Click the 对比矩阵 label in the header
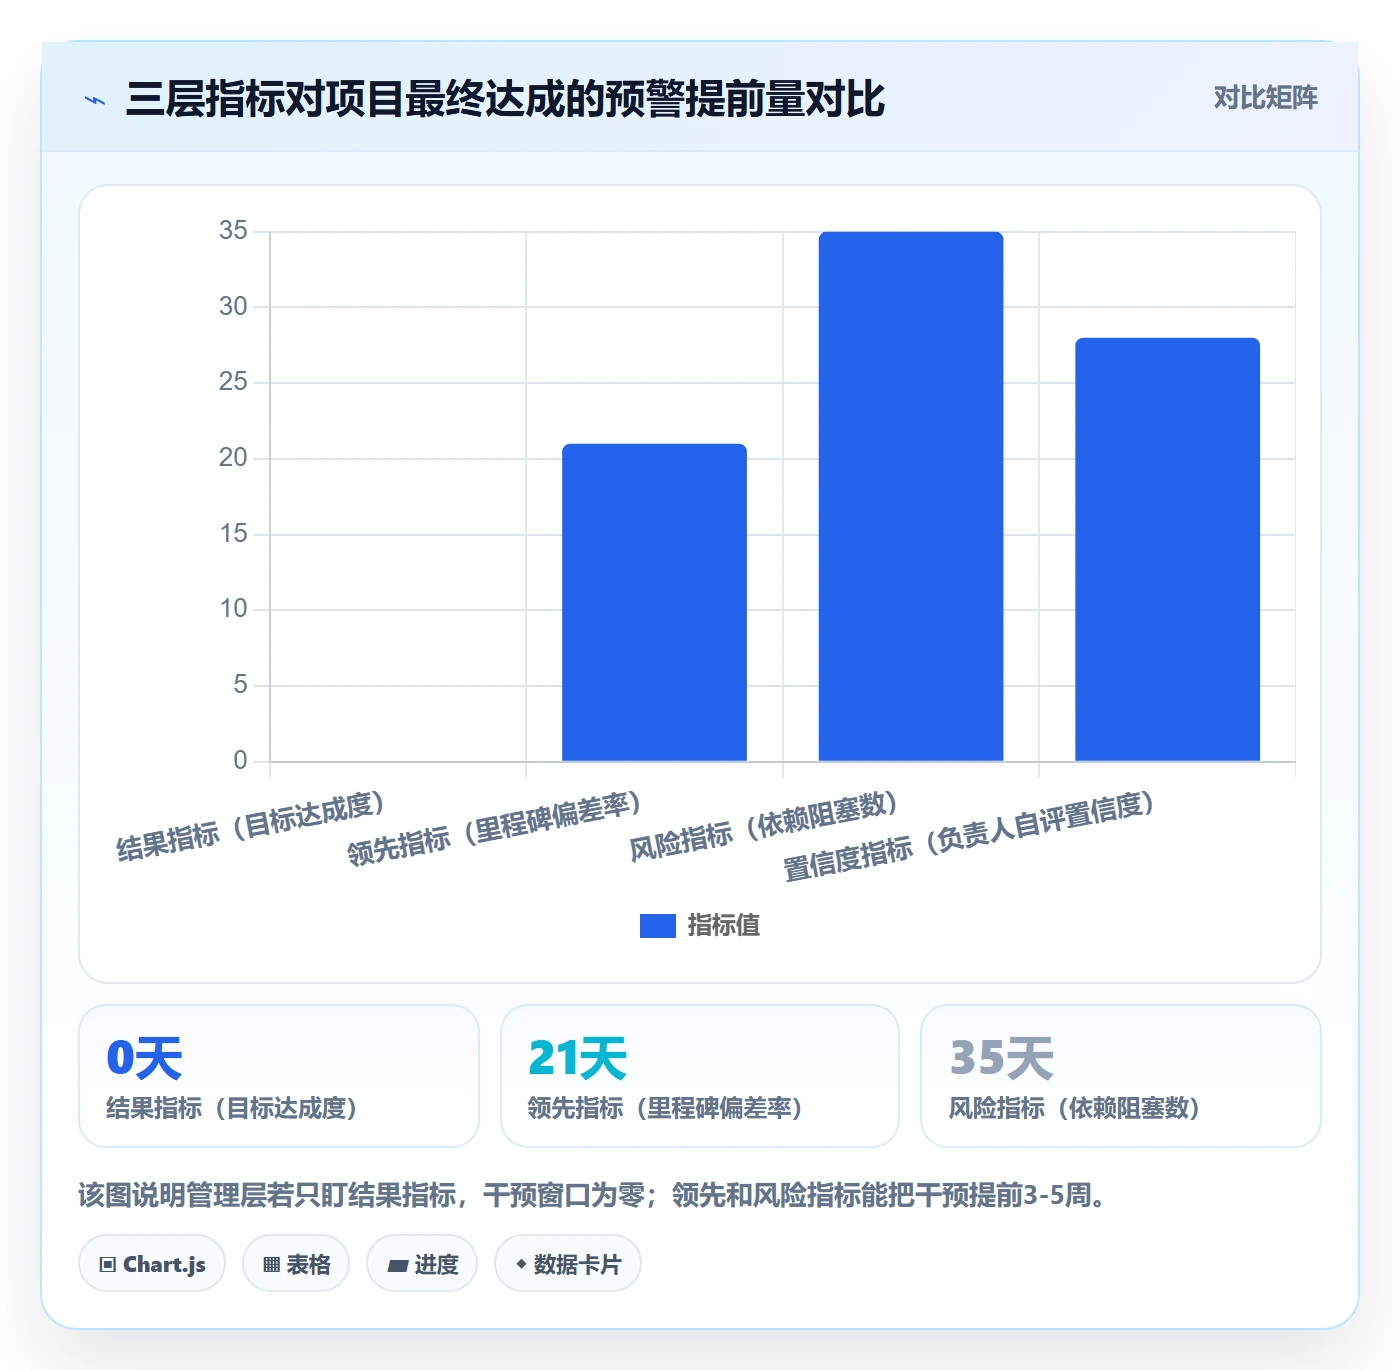The image size is (1400, 1370). tap(1265, 98)
